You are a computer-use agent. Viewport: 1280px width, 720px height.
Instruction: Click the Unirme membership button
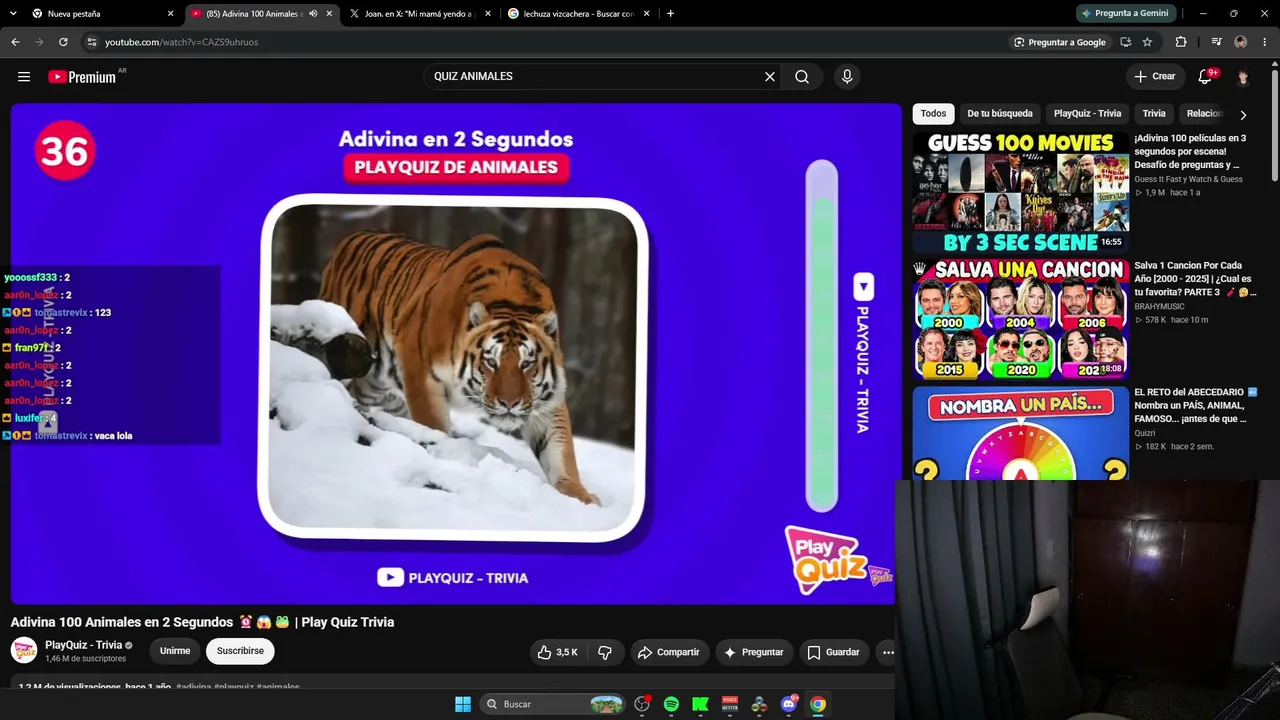[x=175, y=651]
